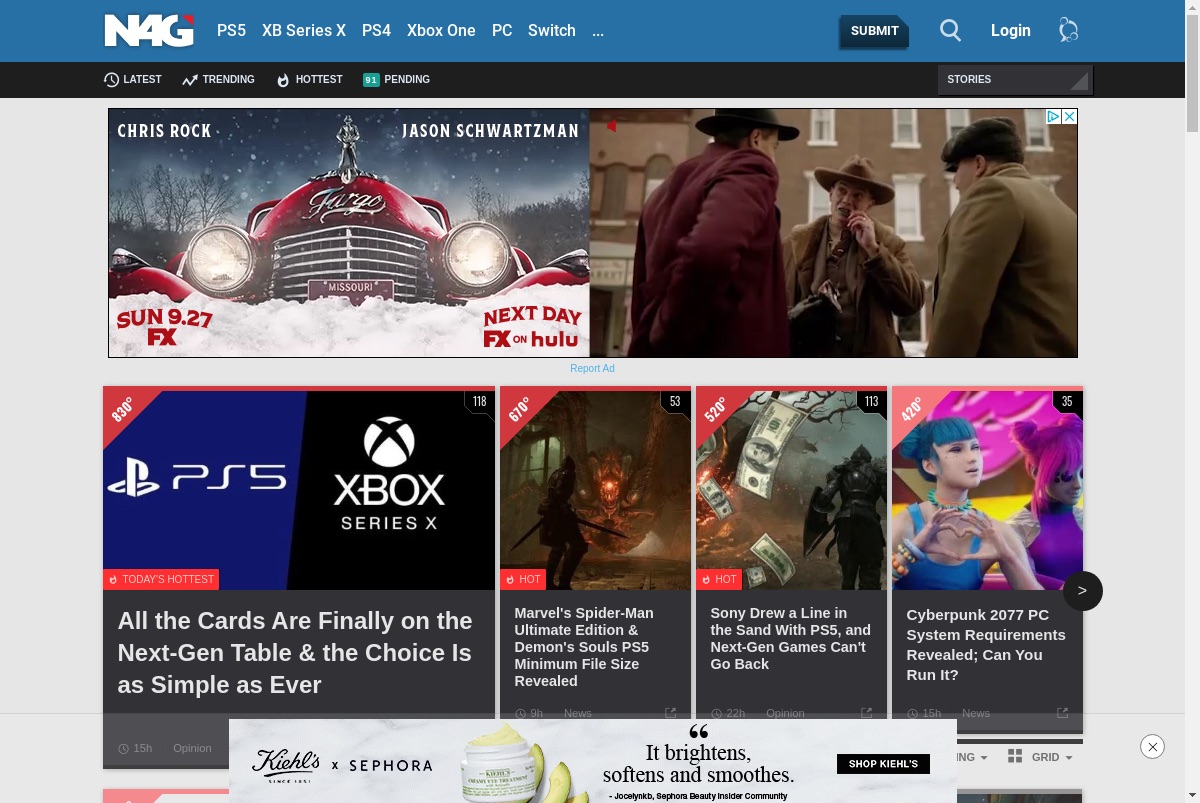Open the Xbox One section

[x=441, y=31]
